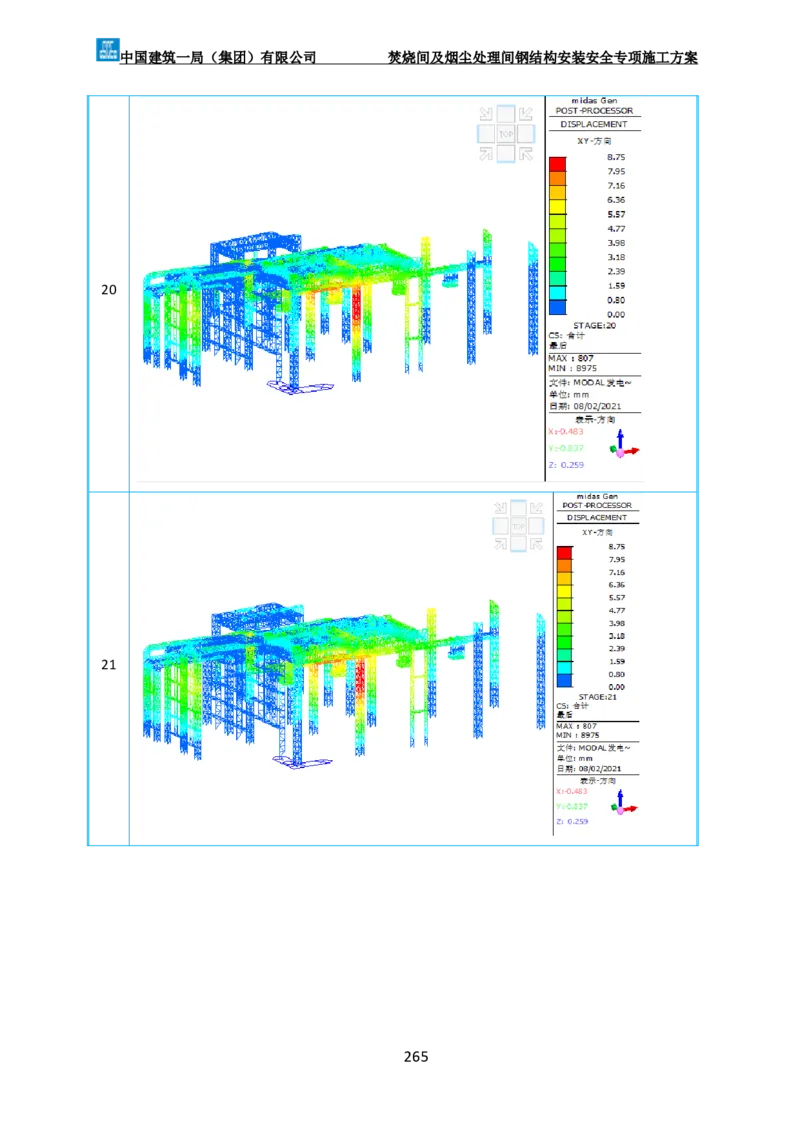Click the lower-right diagonal arrow of the upper view cube
Viewport: 800px width, 1132px height.
tap(525, 153)
